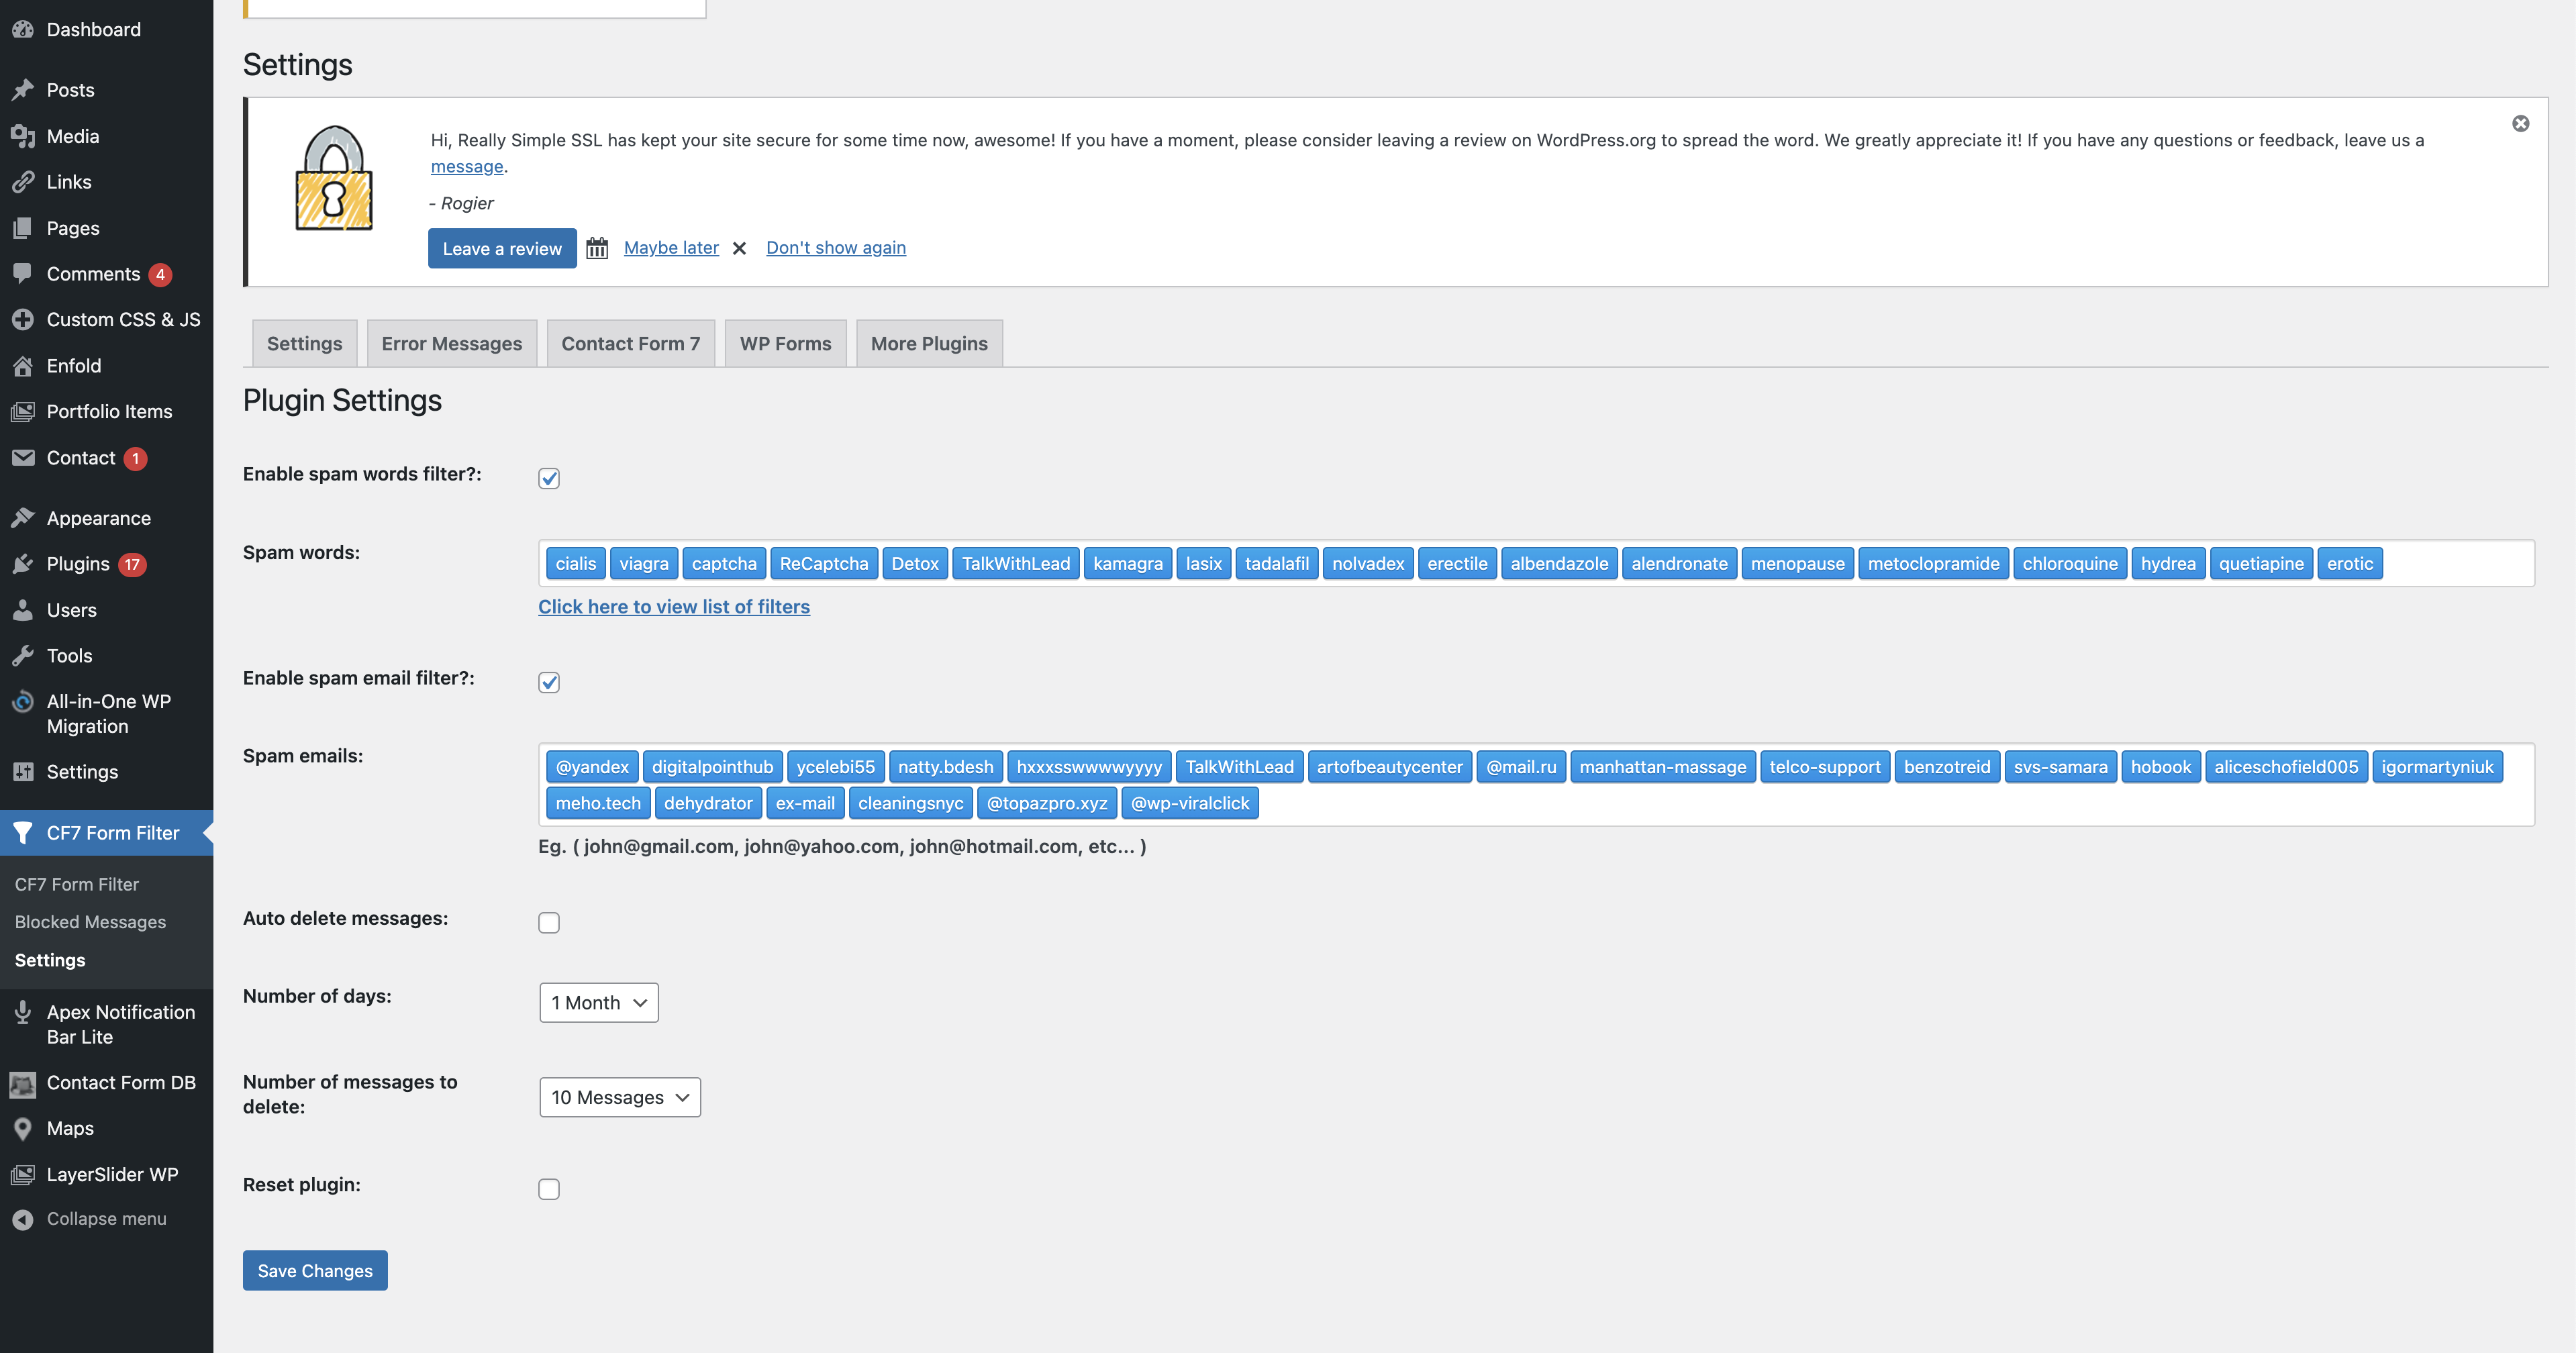Click the Custom CSS & JS plus icon

tap(23, 320)
